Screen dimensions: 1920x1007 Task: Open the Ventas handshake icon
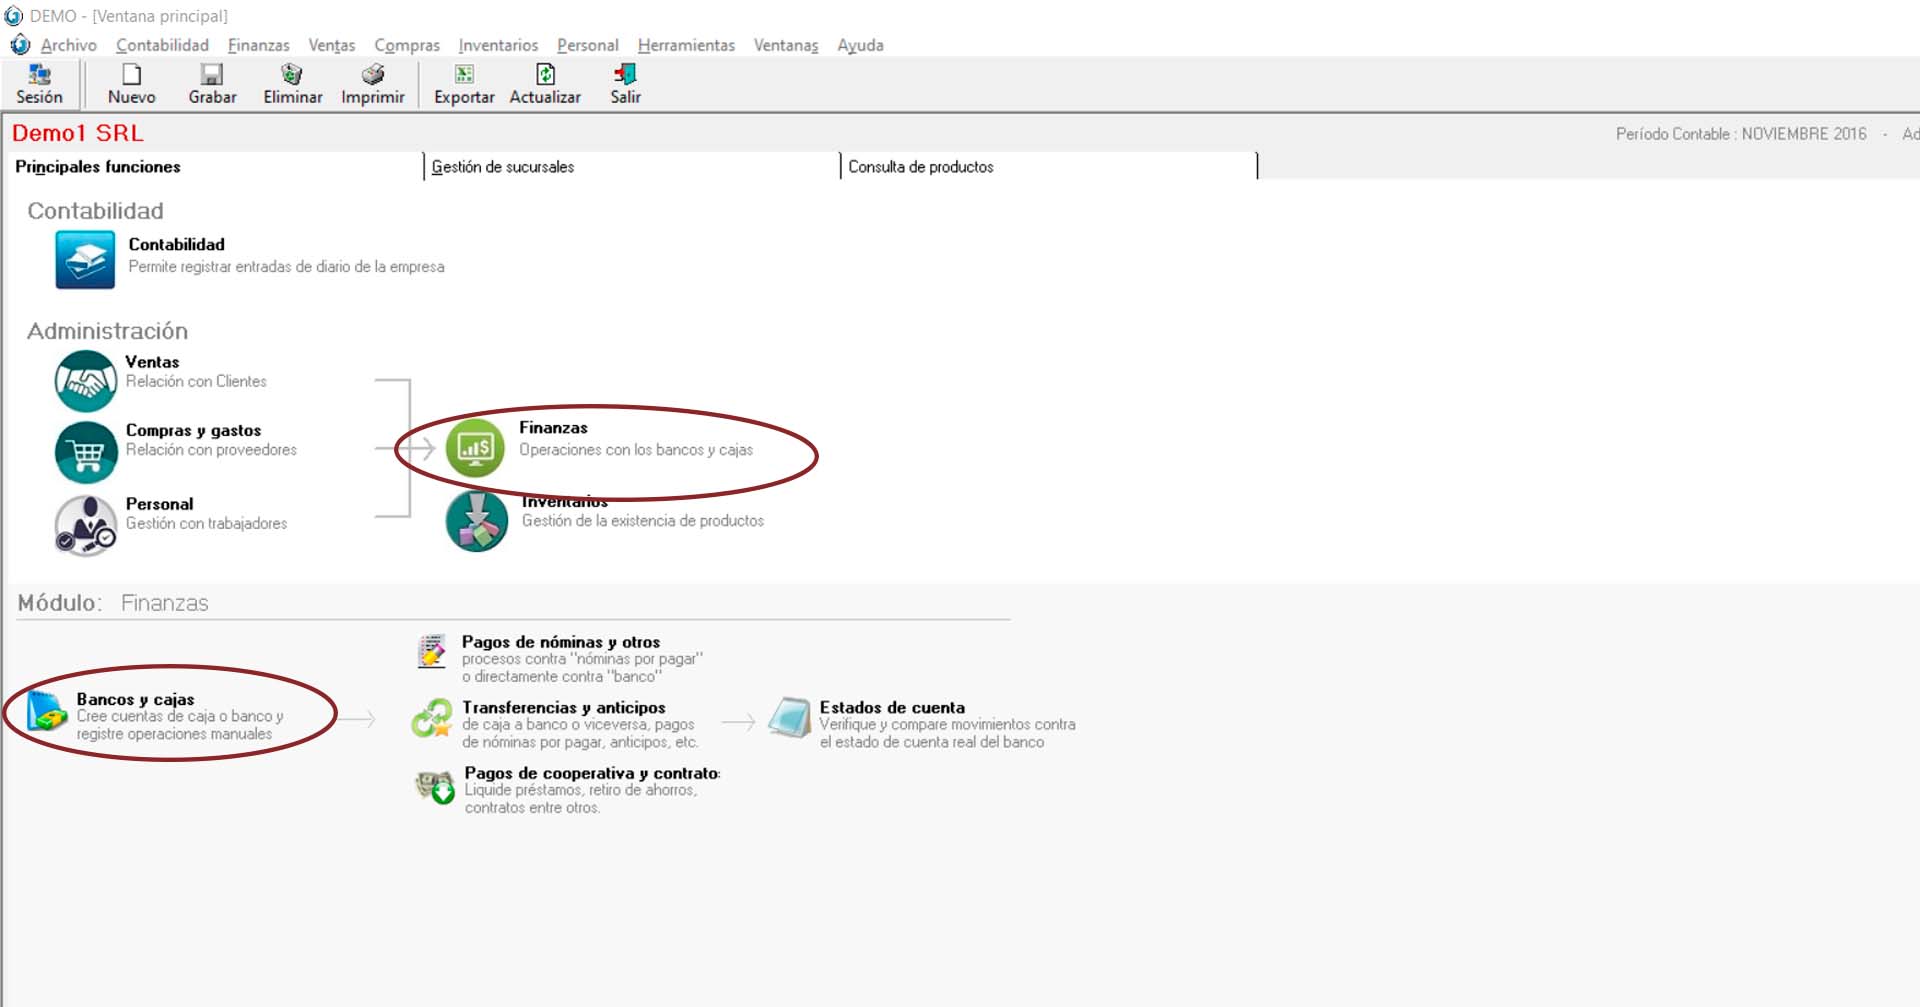tap(86, 381)
